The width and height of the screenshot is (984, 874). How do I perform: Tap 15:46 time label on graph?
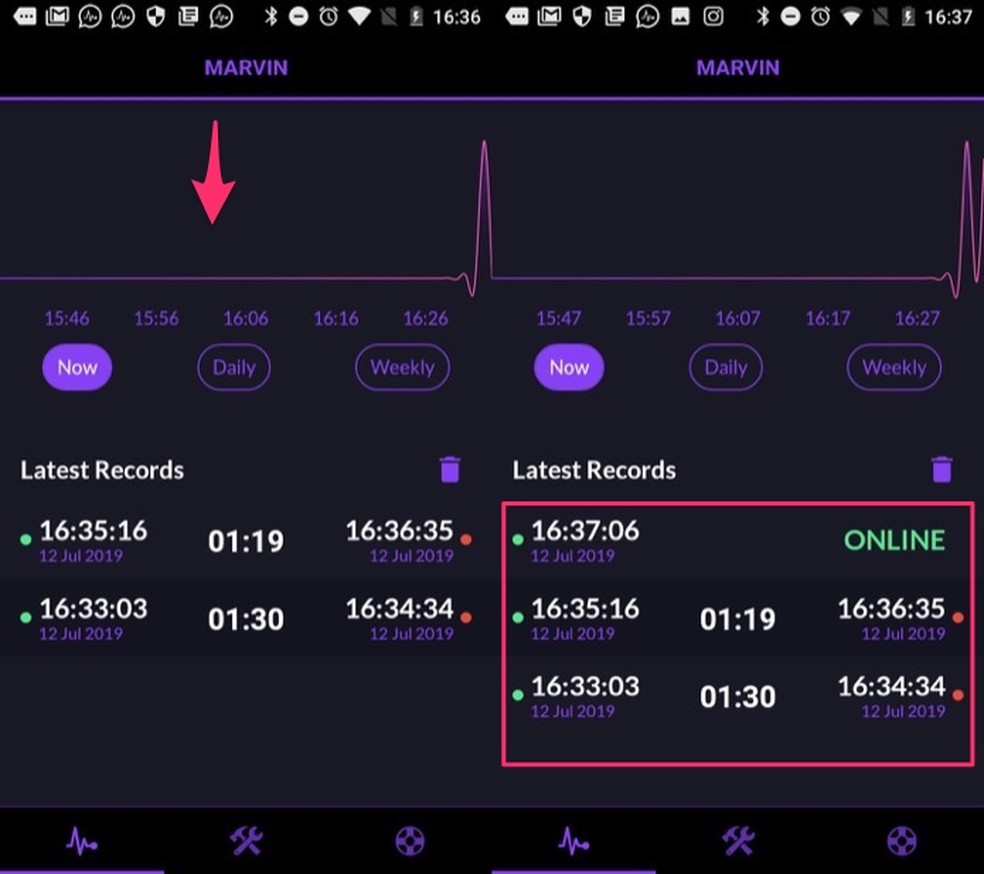(66, 319)
